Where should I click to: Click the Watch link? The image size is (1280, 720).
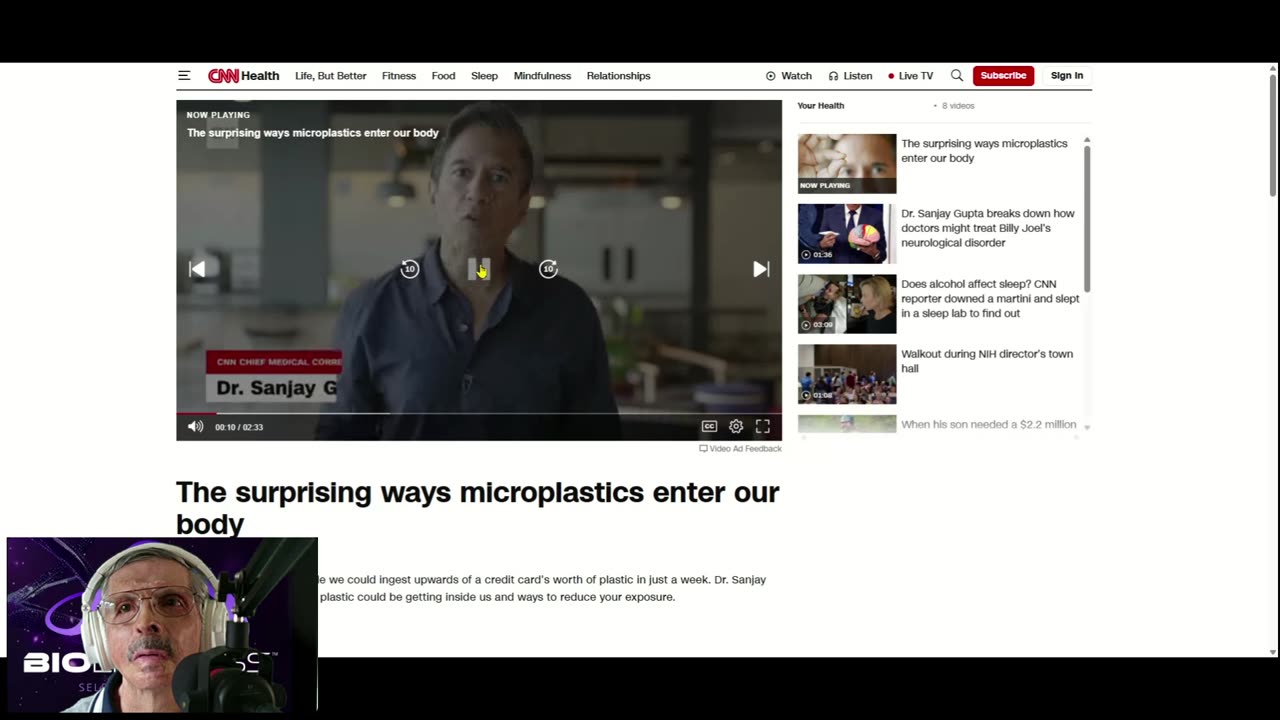(x=789, y=76)
